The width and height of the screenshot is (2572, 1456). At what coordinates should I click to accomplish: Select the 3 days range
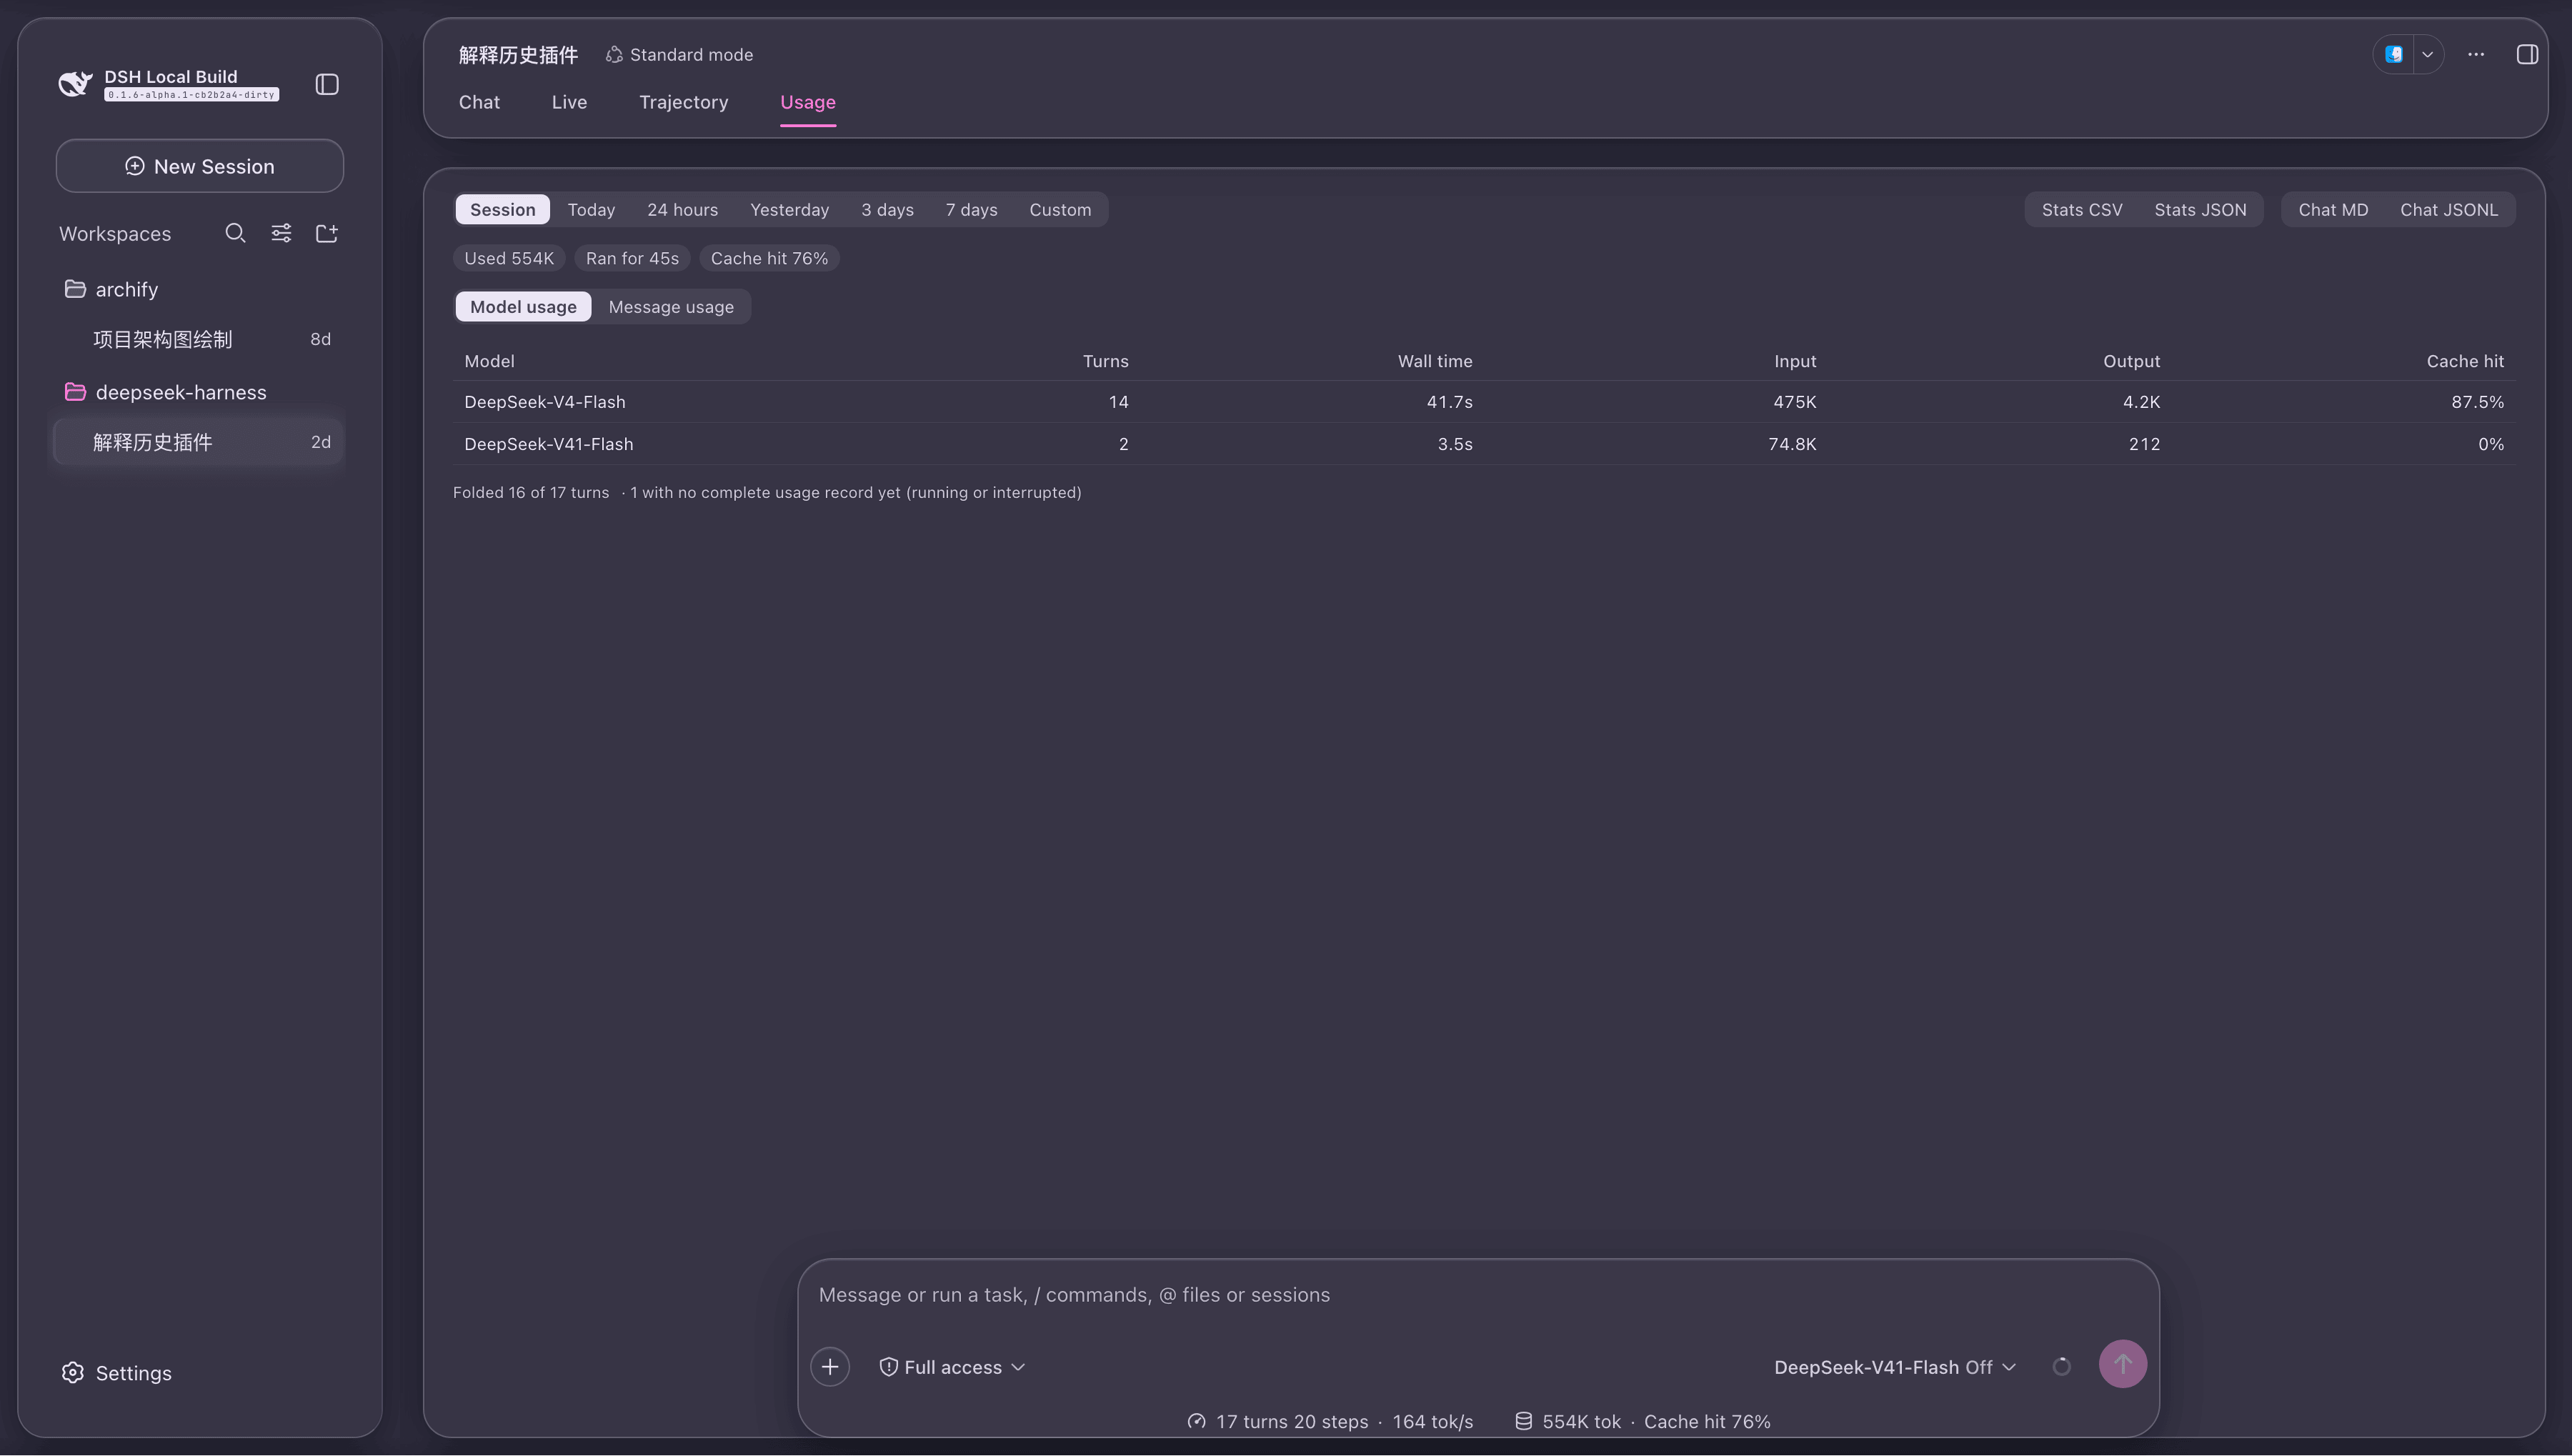coord(887,209)
